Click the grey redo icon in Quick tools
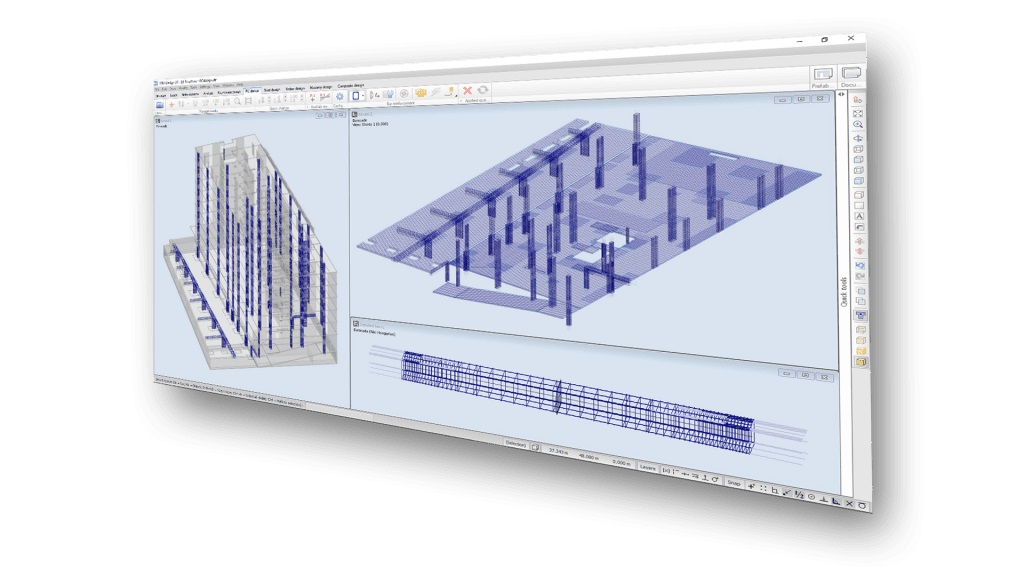 pos(859,276)
